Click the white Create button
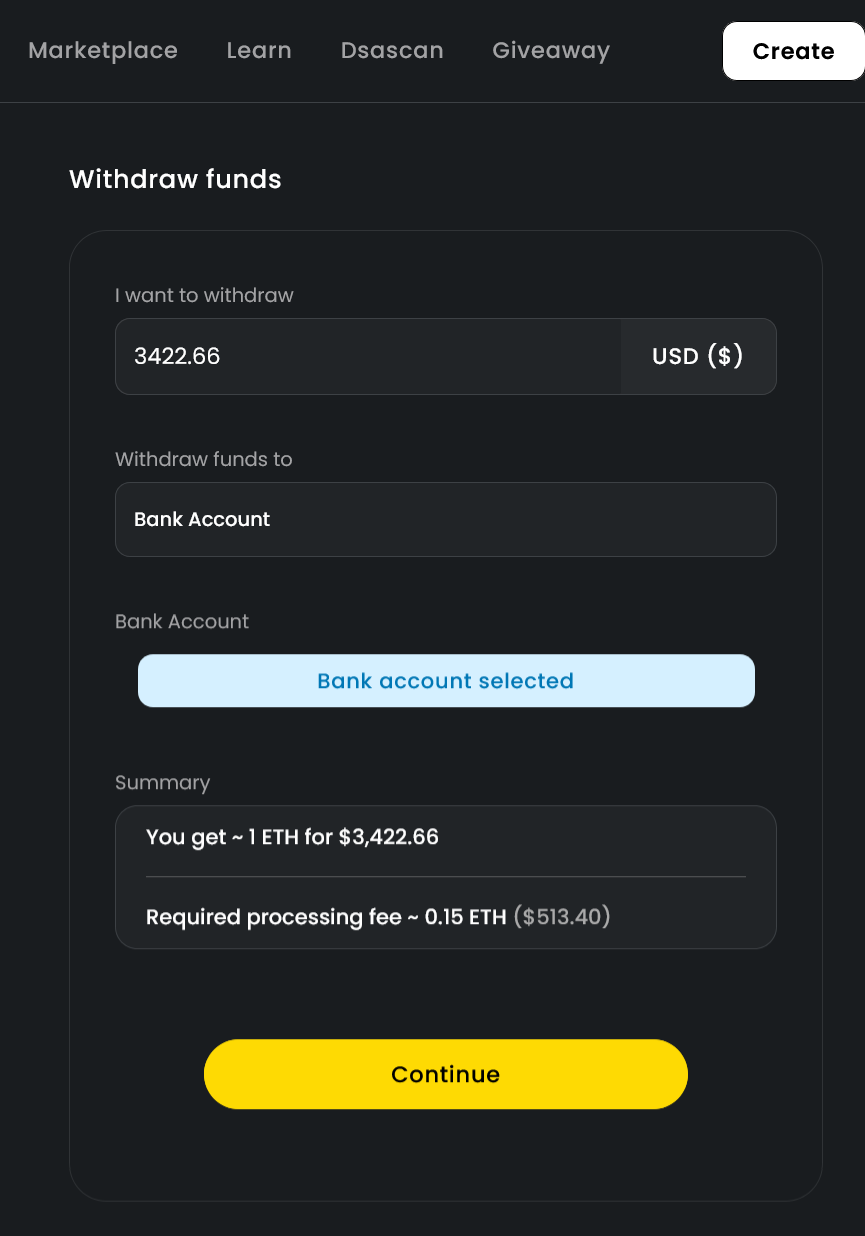The height and width of the screenshot is (1236, 865). (x=793, y=51)
